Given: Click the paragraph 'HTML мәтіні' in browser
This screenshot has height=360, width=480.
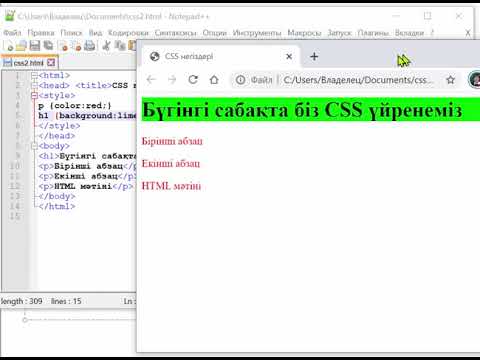Looking at the screenshot, I should pyautogui.click(x=171, y=186).
